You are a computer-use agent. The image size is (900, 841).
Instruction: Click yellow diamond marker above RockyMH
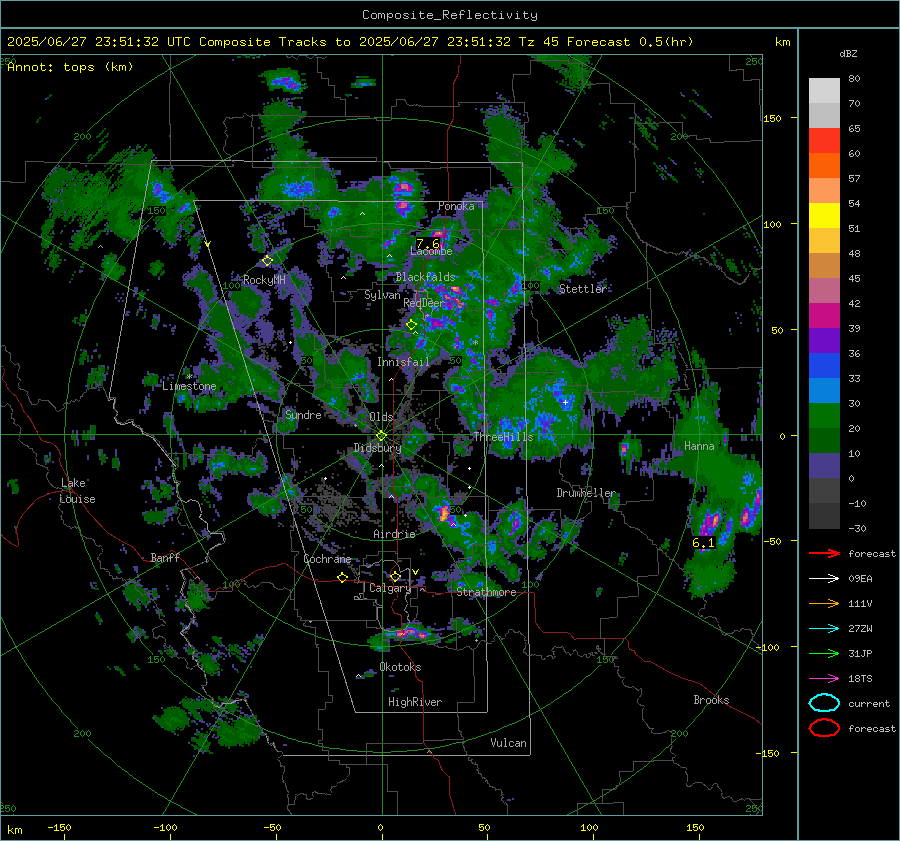[x=267, y=261]
